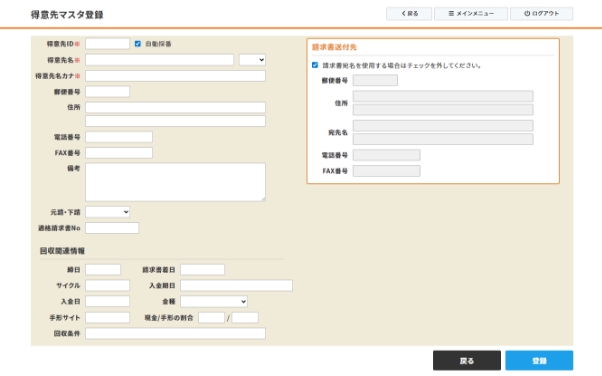The width and height of the screenshot is (602, 376).
Task: Click inside the 備考 notes textarea
Action: (x=175, y=182)
